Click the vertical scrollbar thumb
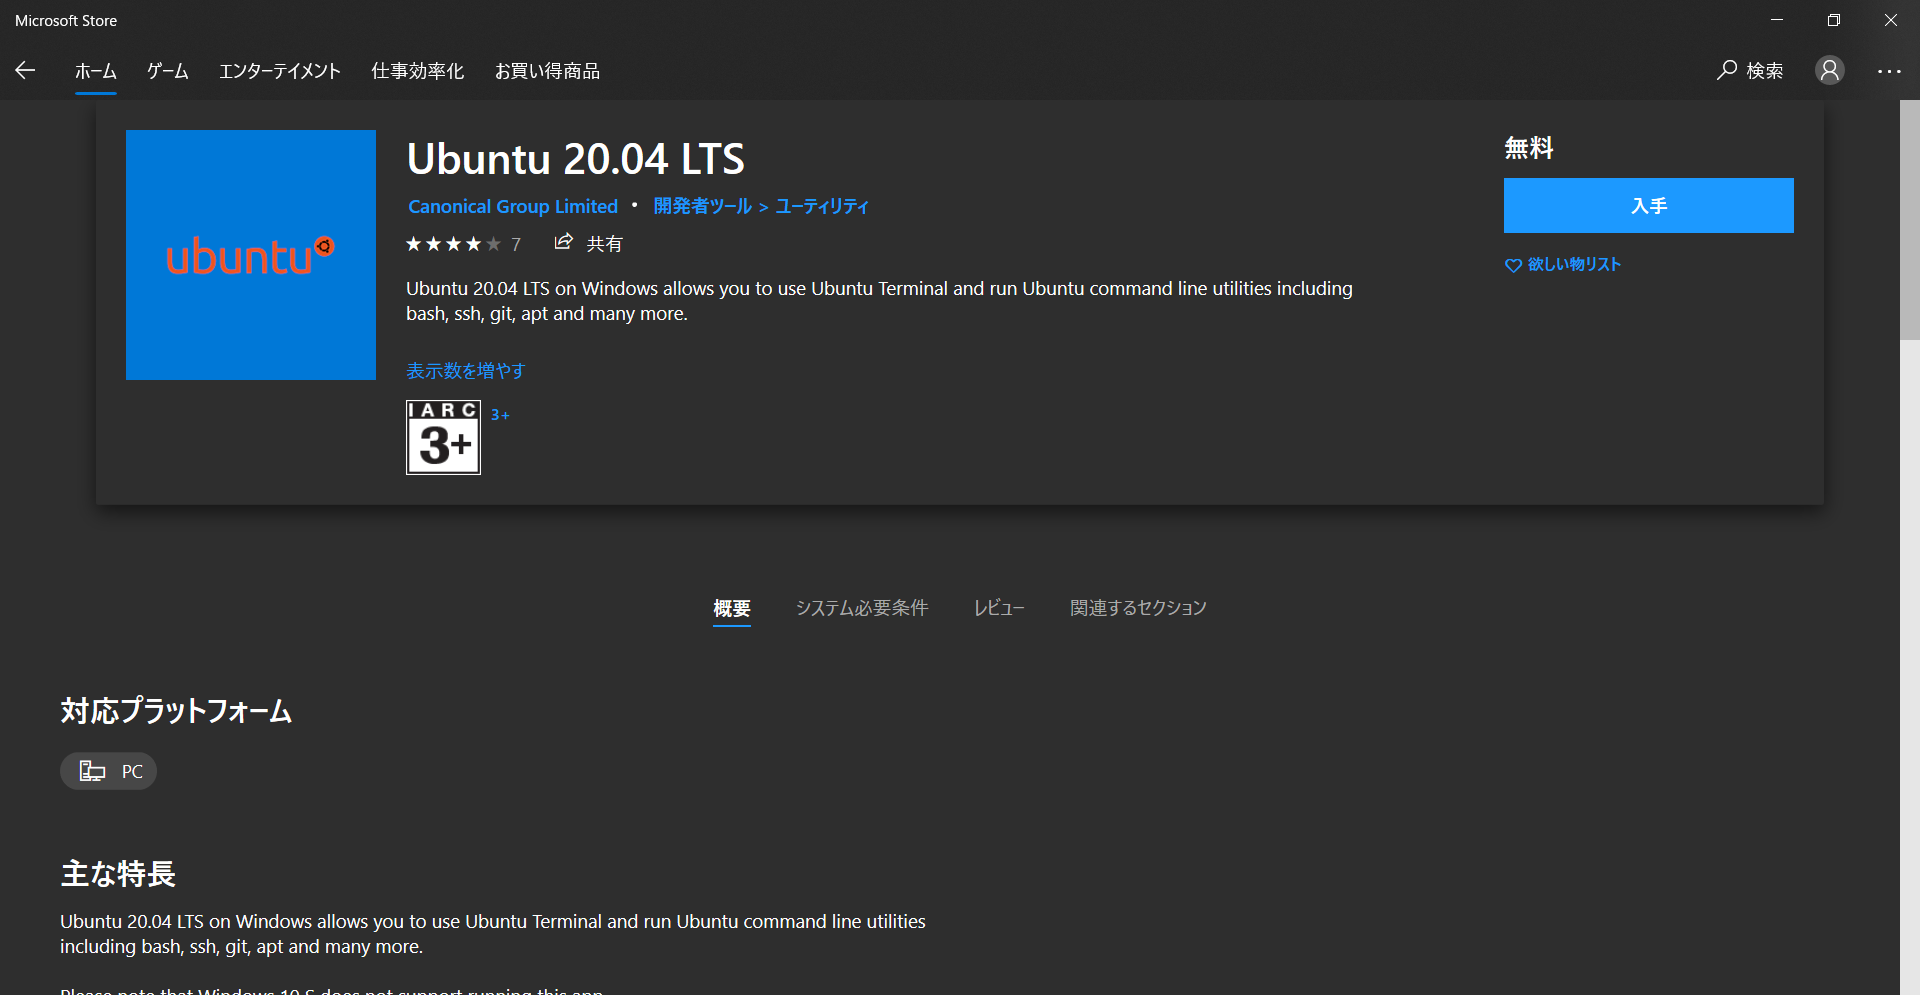This screenshot has height=995, width=1920. click(x=1910, y=220)
